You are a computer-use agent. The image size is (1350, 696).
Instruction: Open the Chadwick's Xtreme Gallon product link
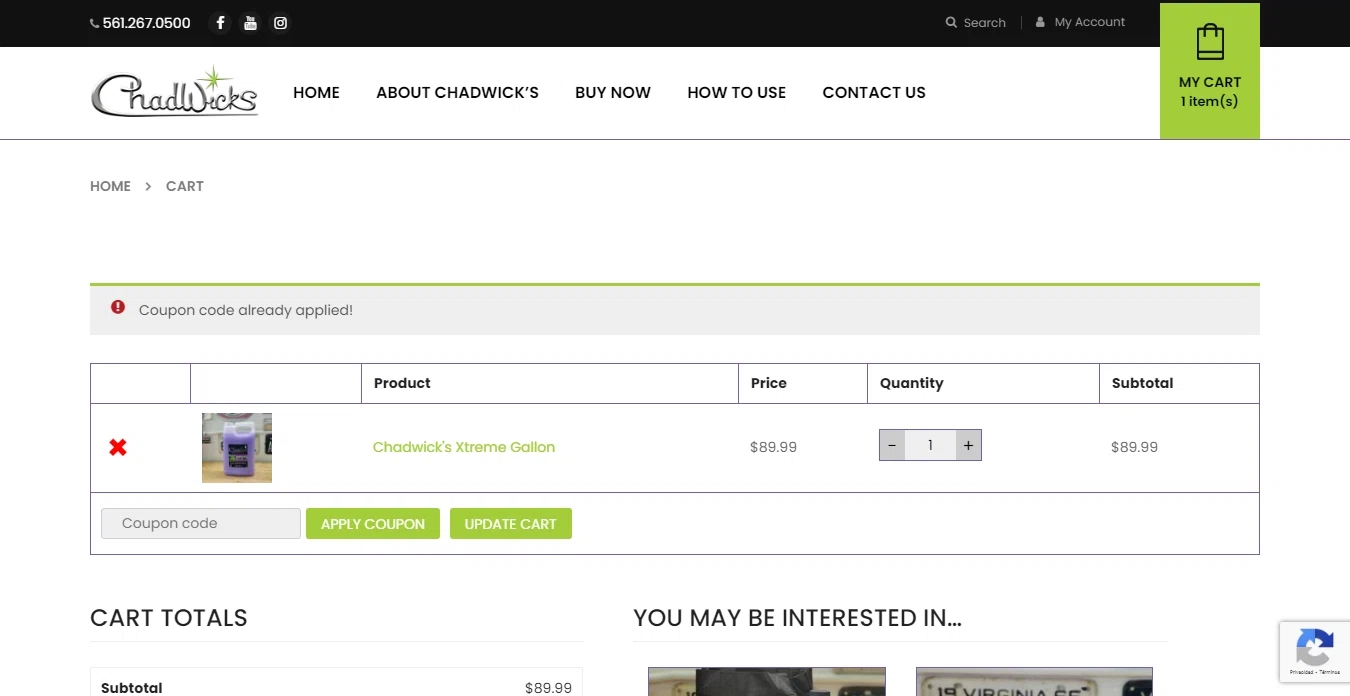tap(464, 447)
